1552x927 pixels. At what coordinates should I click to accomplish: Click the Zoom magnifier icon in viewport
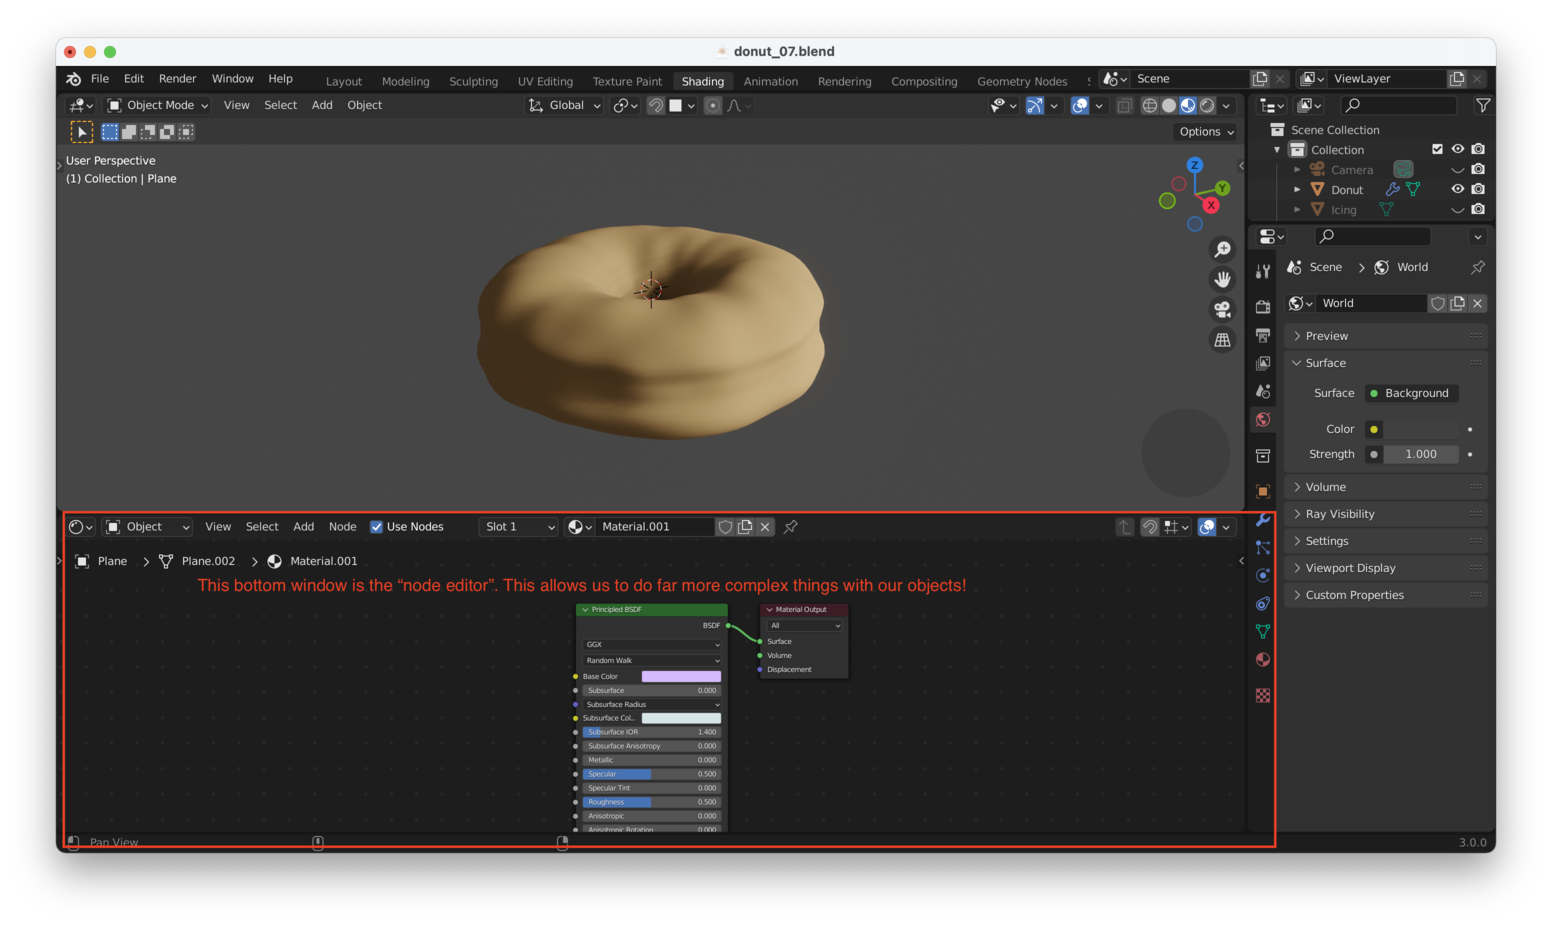coord(1222,250)
